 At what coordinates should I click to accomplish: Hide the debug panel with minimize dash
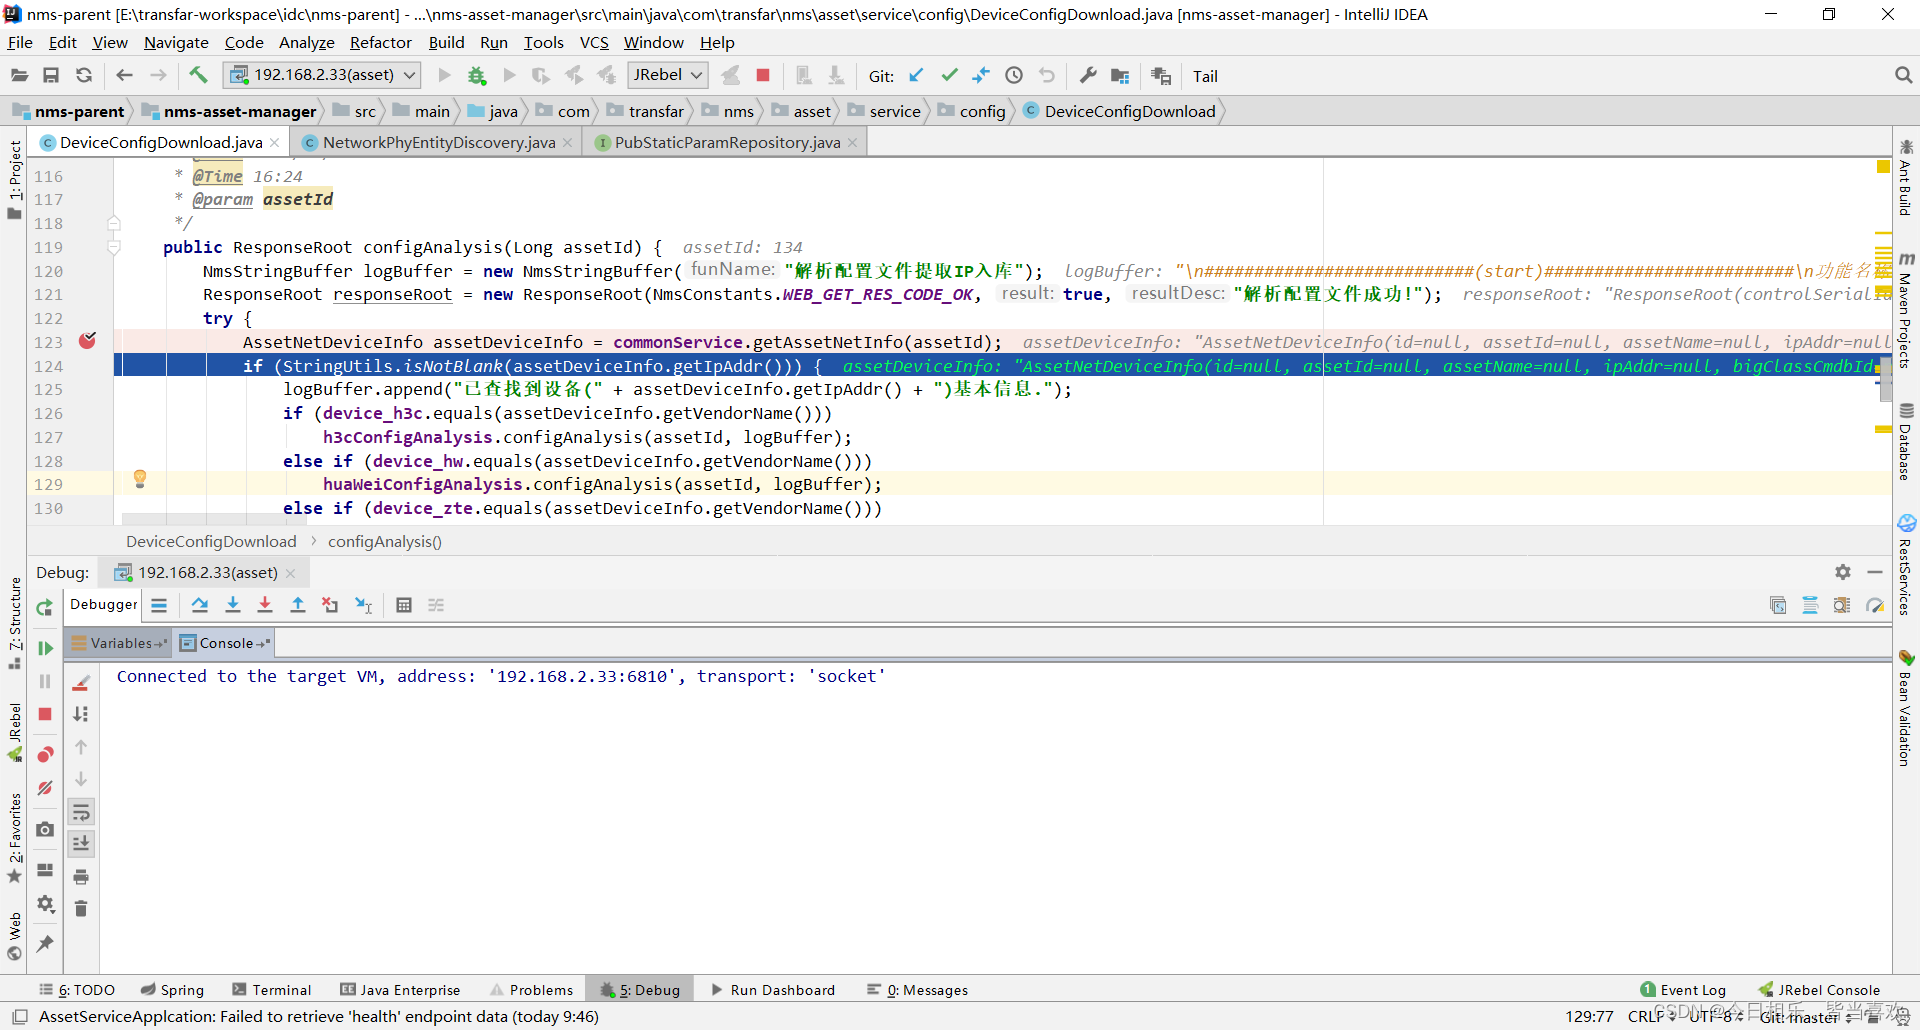(x=1875, y=572)
